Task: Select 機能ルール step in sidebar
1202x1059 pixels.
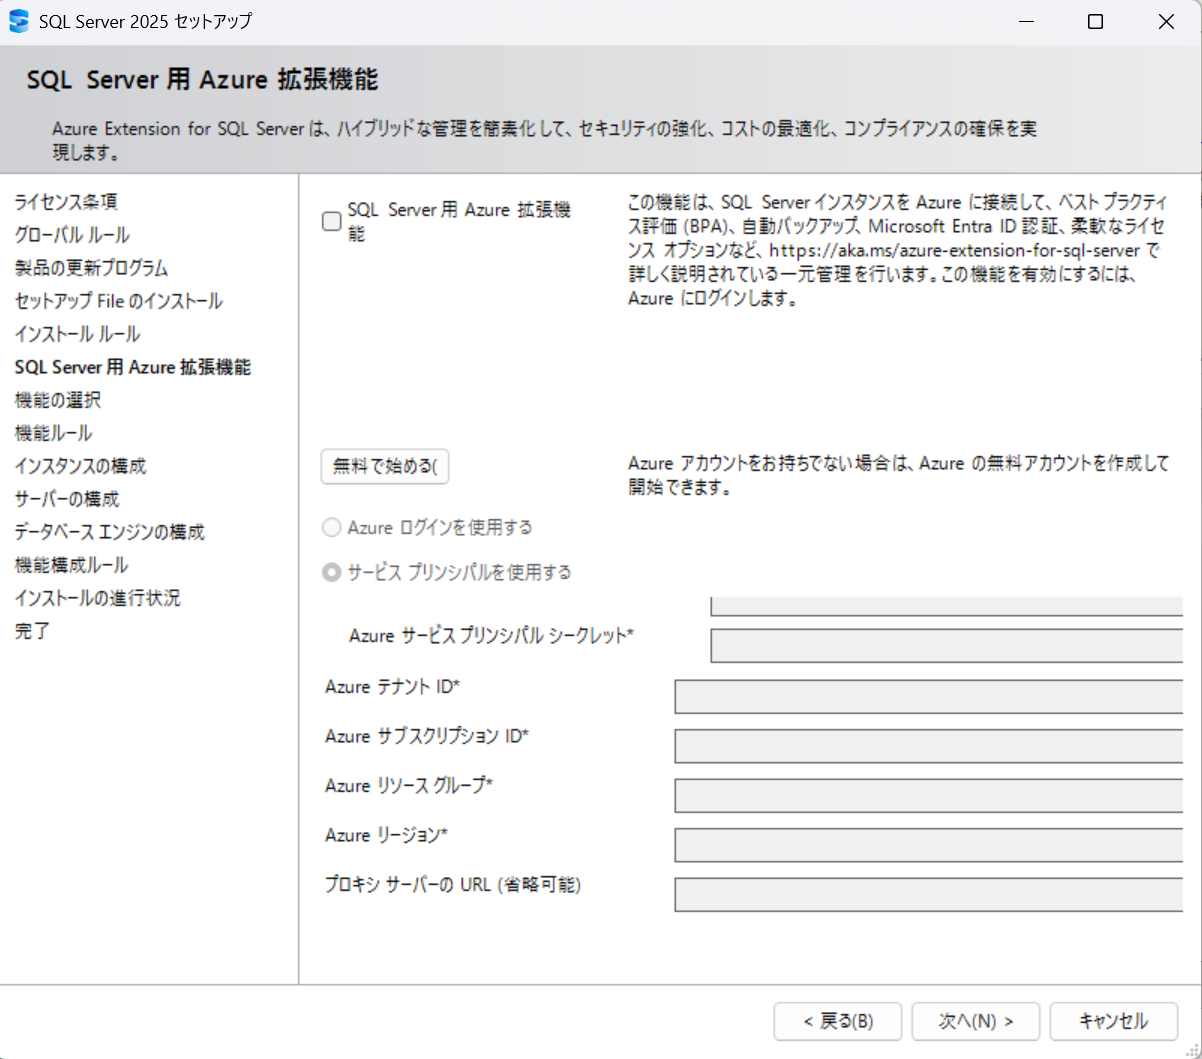Action: point(53,433)
